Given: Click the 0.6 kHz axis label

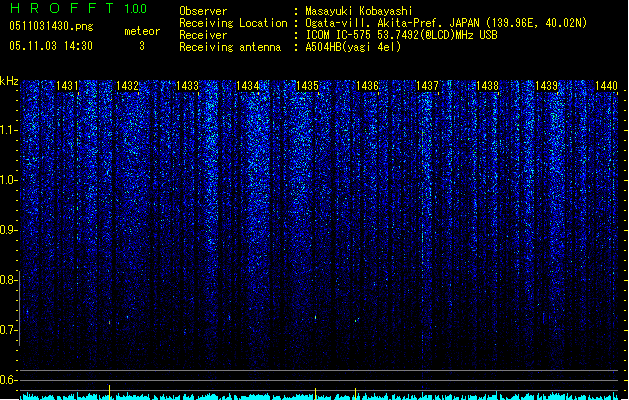Looking at the screenshot, I should (8, 380).
